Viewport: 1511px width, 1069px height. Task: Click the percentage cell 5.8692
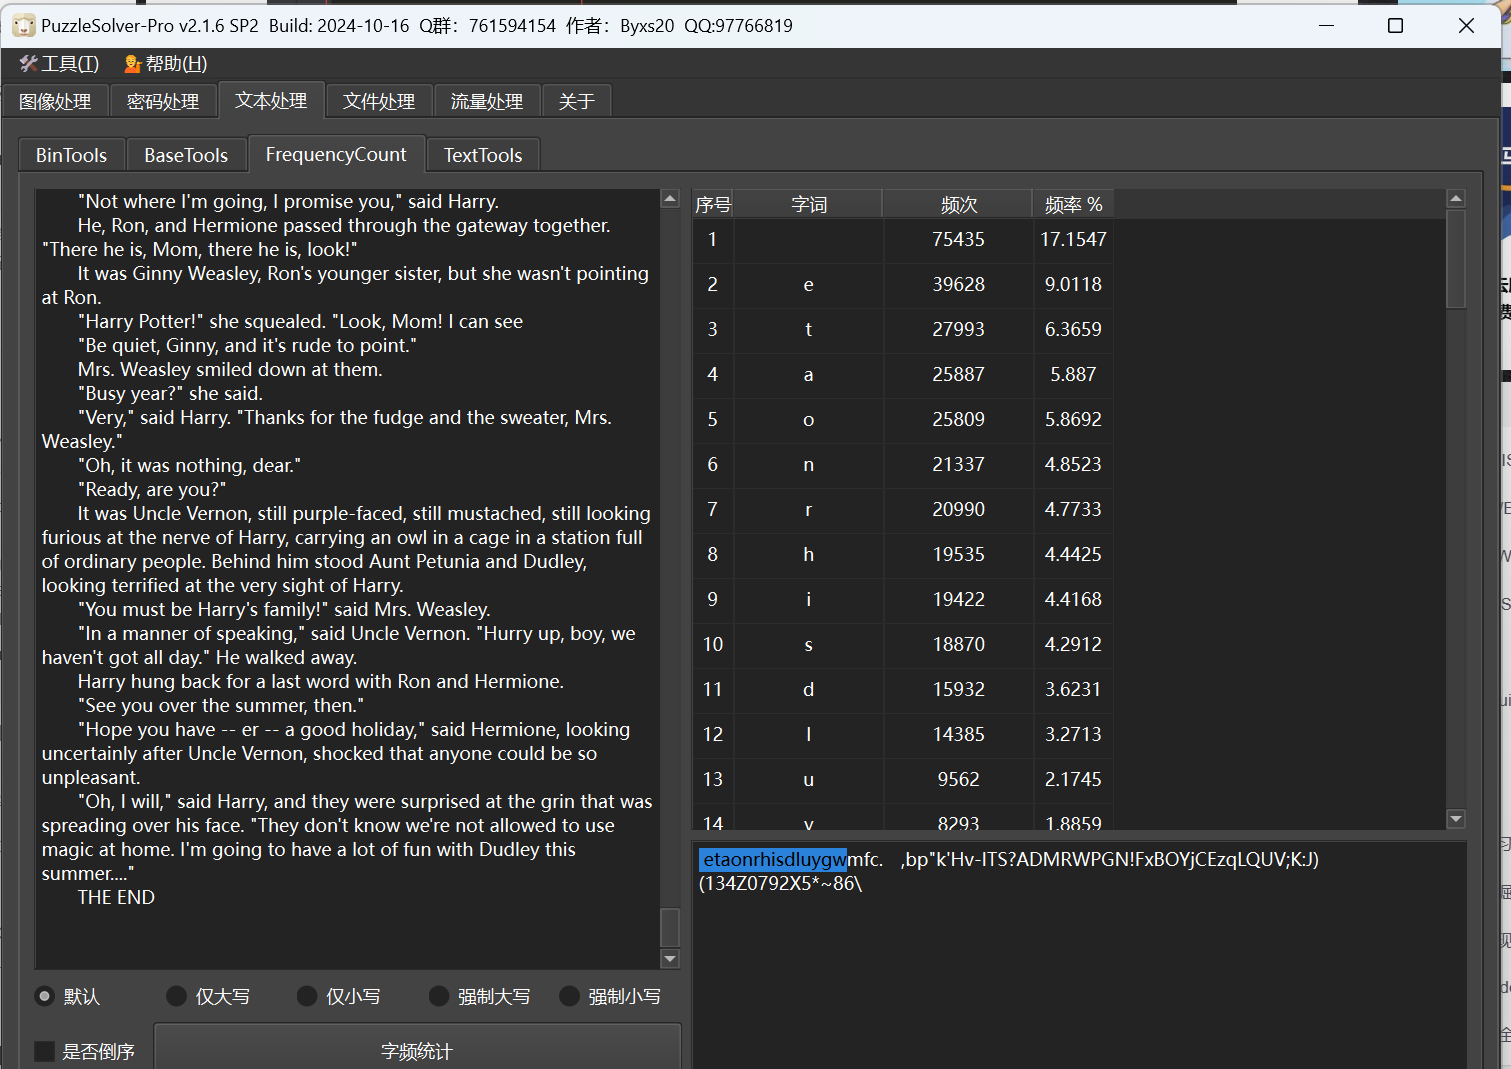click(1073, 419)
